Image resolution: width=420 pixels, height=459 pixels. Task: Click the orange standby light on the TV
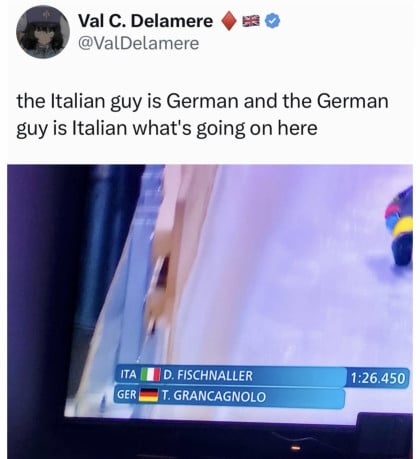point(295,447)
